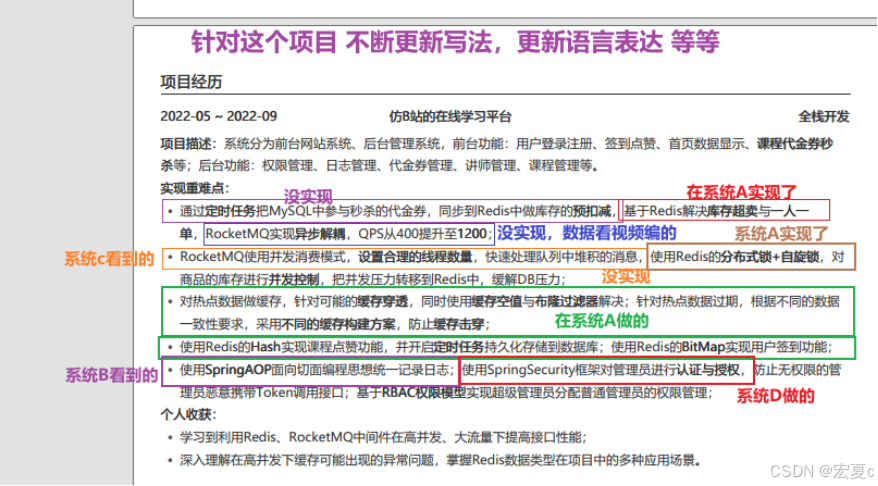
Task: Click "代金券管理" in the backend features list
Action: [421, 166]
